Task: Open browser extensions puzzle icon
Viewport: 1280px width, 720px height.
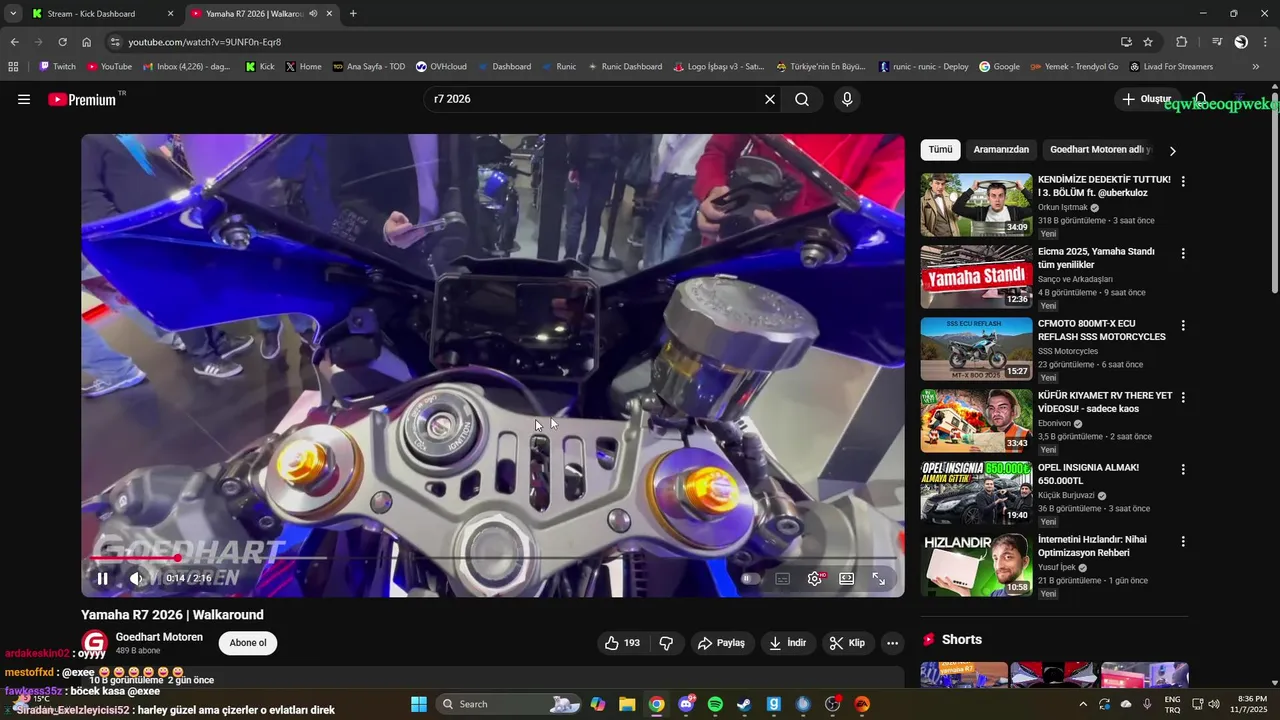Action: 1182,42
